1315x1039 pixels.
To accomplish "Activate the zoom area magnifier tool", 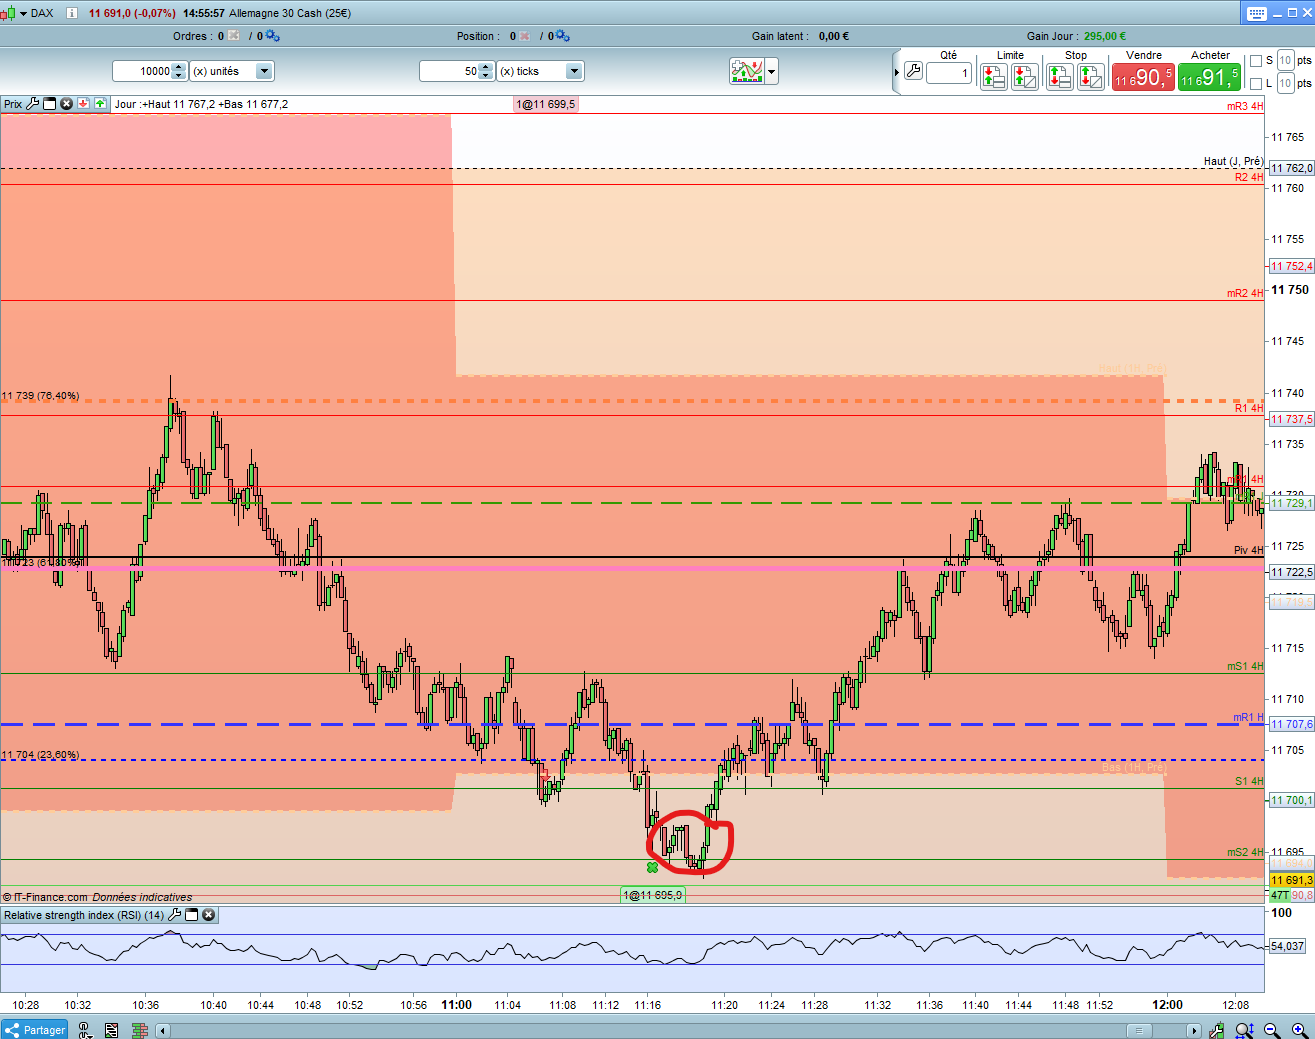I will (1244, 1030).
